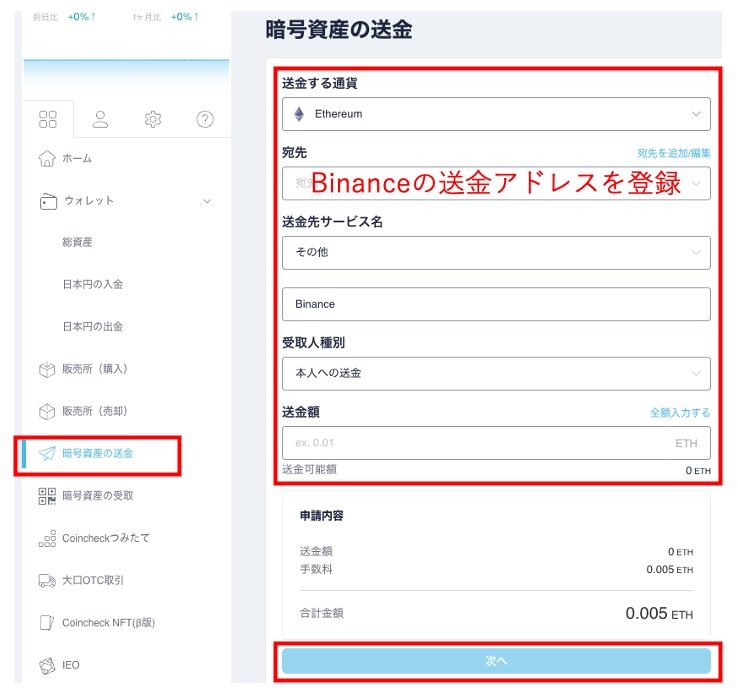Click the Binance service name text field
The width and height of the screenshot is (738, 692).
click(x=496, y=304)
